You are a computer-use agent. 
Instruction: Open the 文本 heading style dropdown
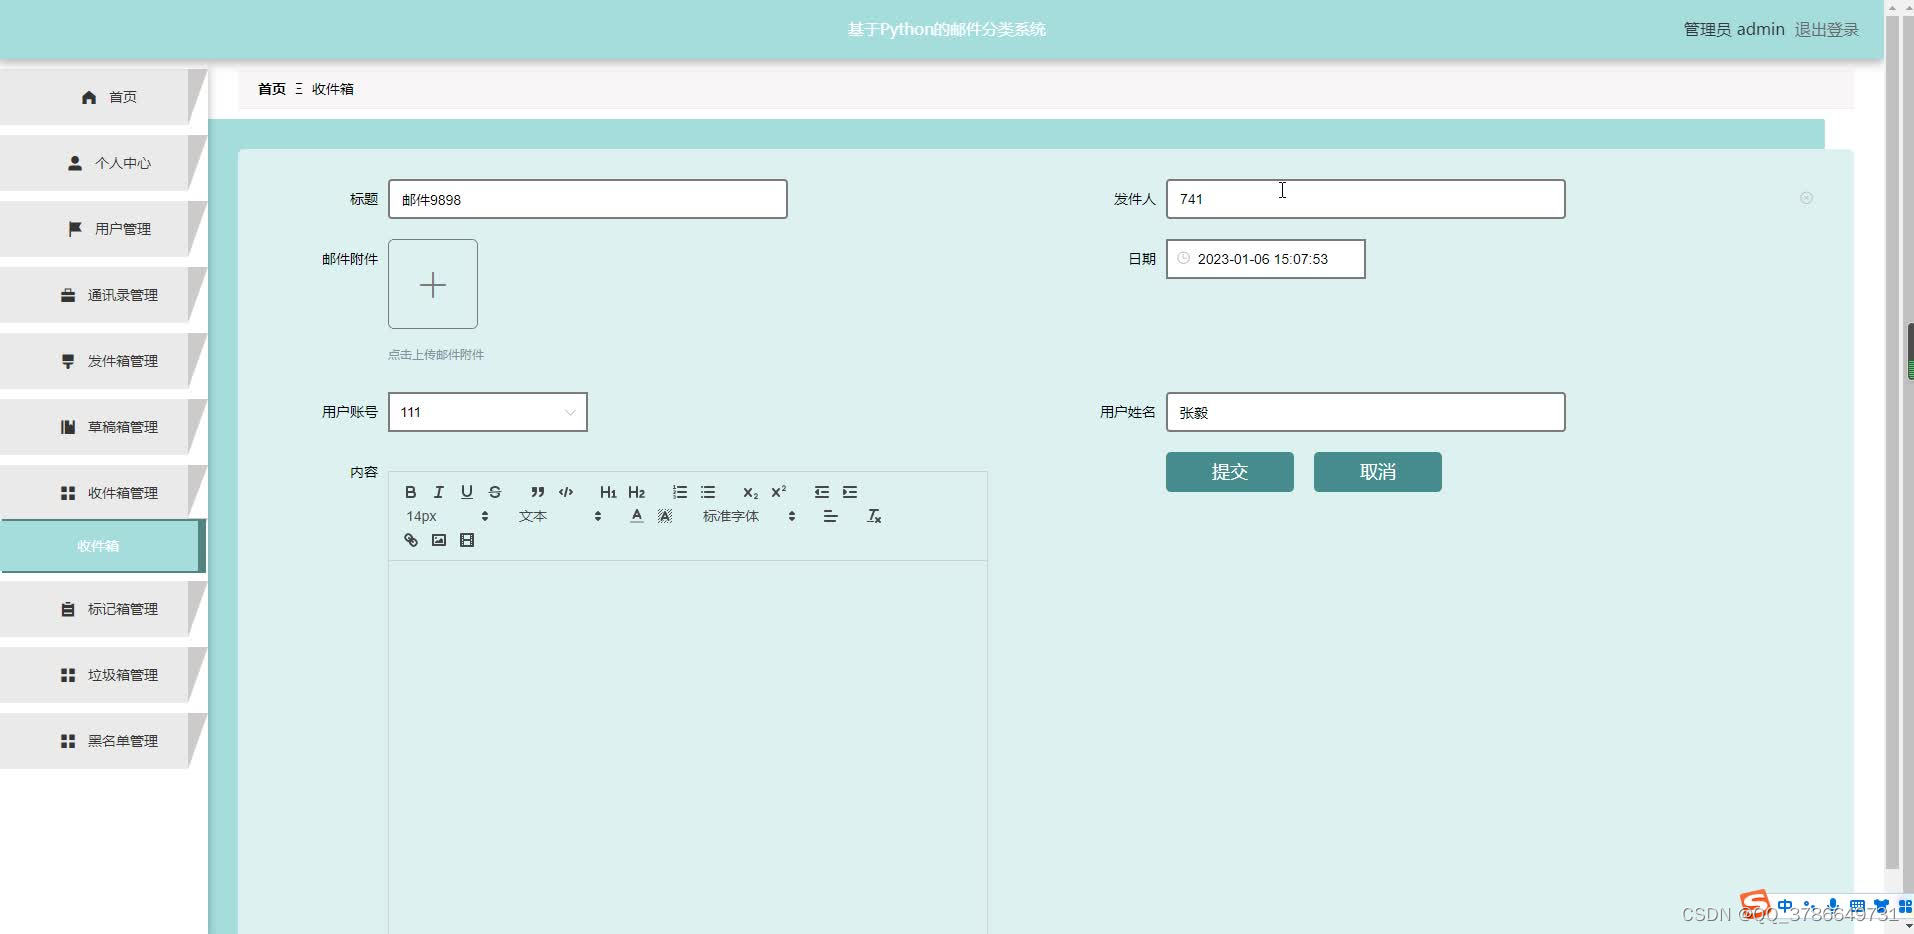coord(560,516)
